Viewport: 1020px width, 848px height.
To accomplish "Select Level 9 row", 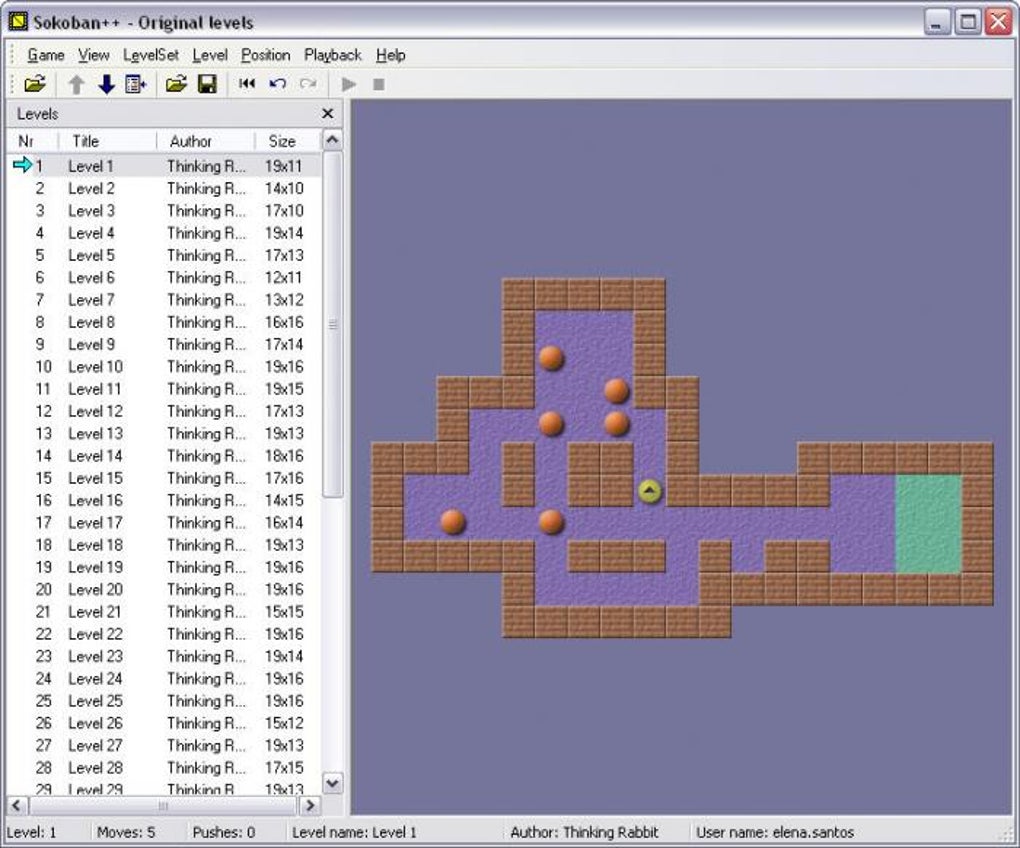I will [164, 344].
